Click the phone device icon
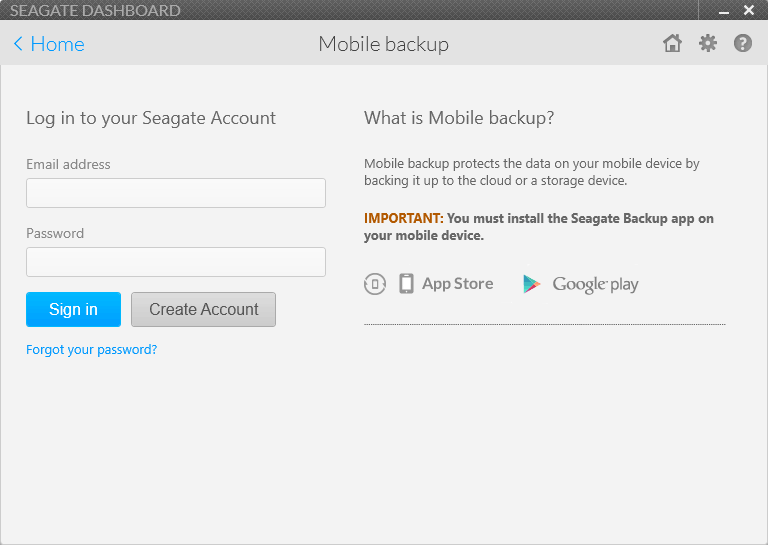The height and width of the screenshot is (545, 768). click(406, 284)
